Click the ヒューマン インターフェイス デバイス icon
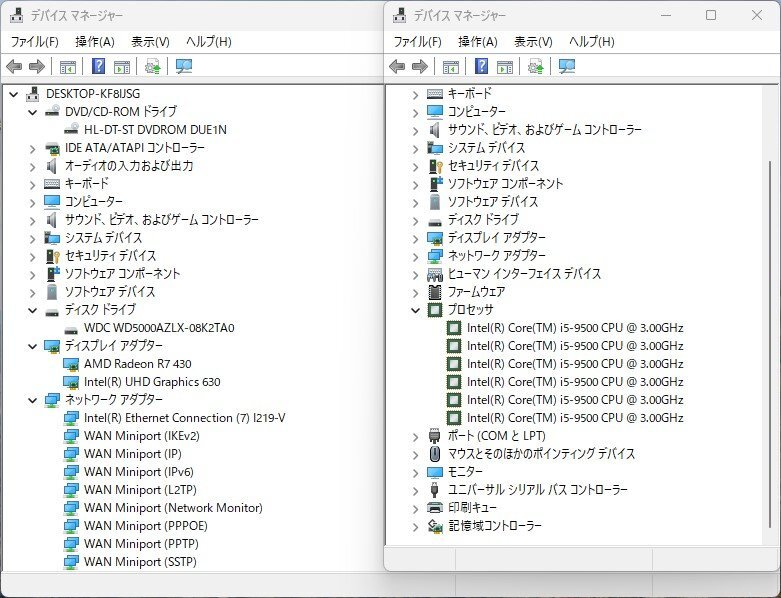This screenshot has height=598, width=781. click(435, 274)
